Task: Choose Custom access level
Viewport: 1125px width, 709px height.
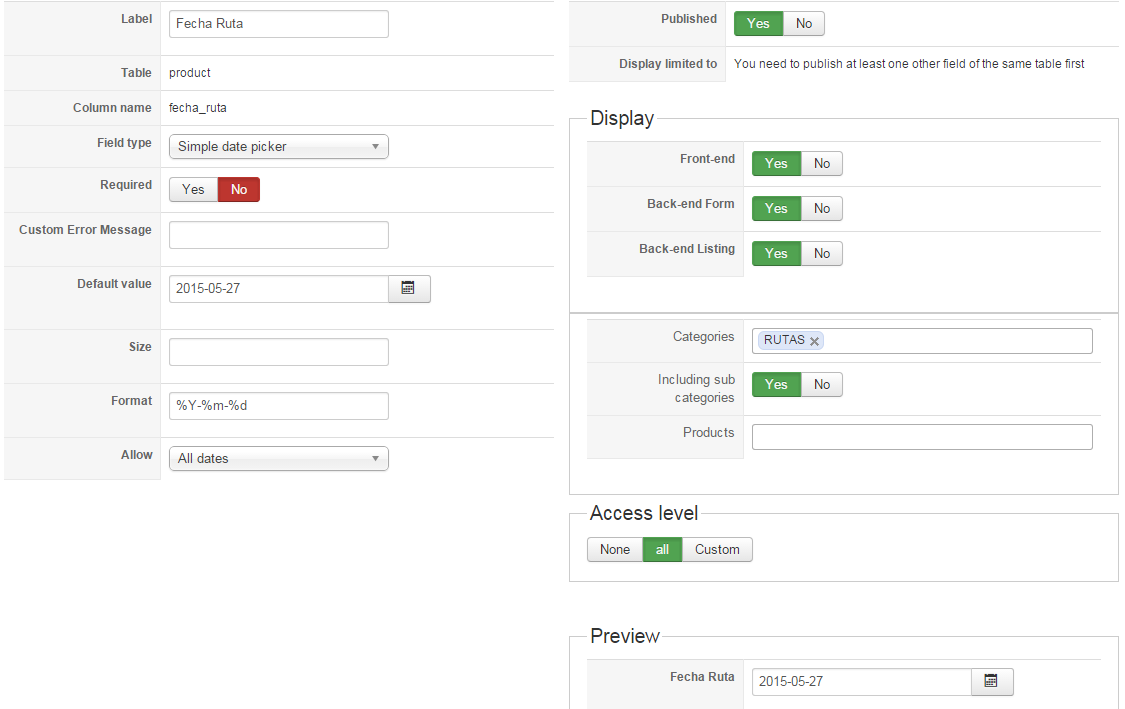Action: pos(717,549)
